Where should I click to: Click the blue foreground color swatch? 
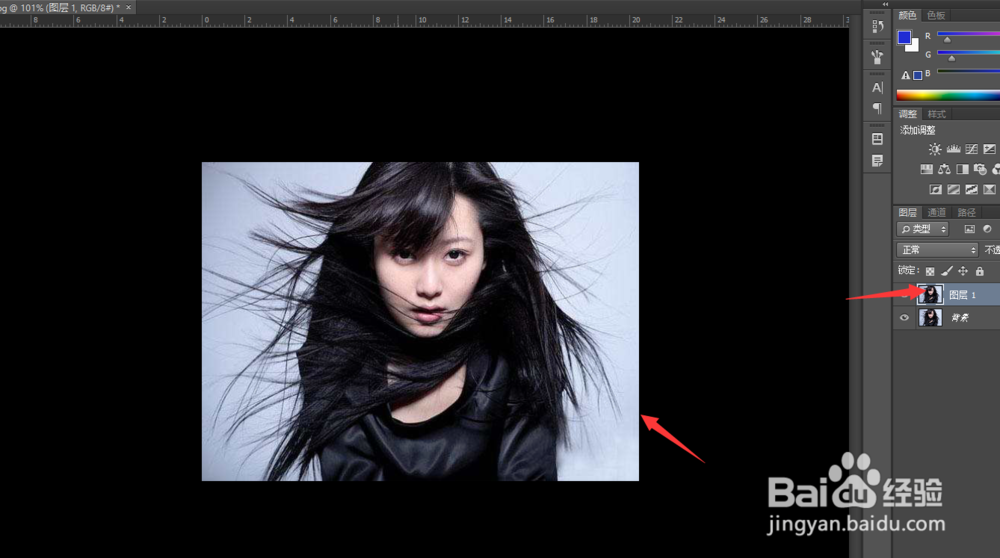pyautogui.click(x=904, y=37)
